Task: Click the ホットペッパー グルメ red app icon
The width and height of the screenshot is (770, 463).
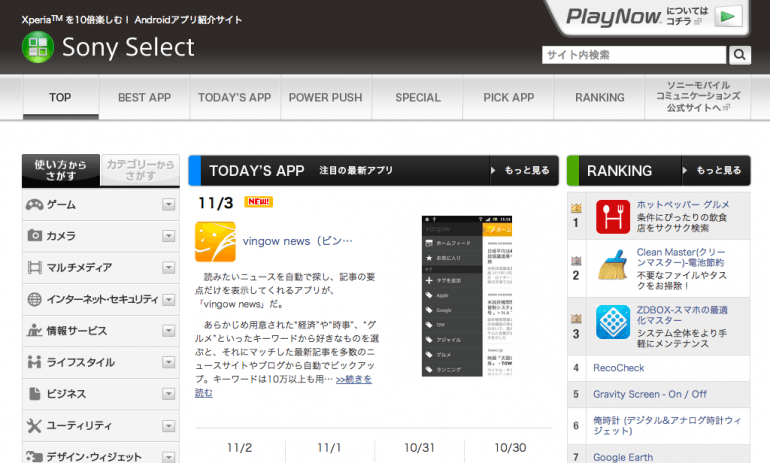Action: point(613,217)
